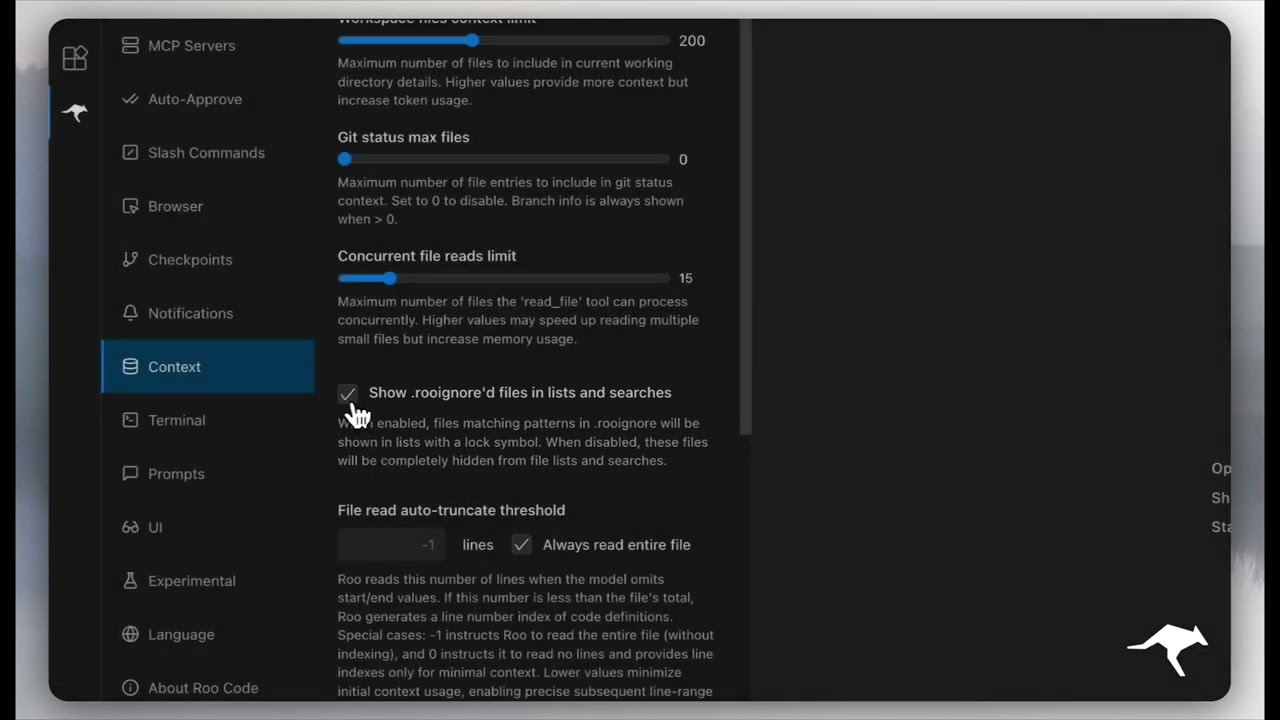This screenshot has height=720, width=1280.
Task: Click the workspace files context limit slider
Action: pos(504,40)
